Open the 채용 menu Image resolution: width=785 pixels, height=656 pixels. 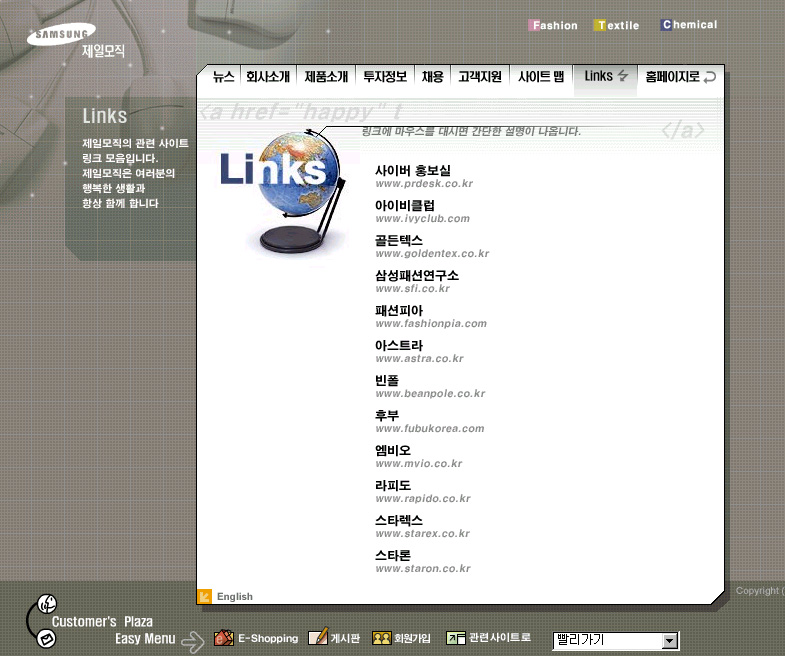click(433, 77)
